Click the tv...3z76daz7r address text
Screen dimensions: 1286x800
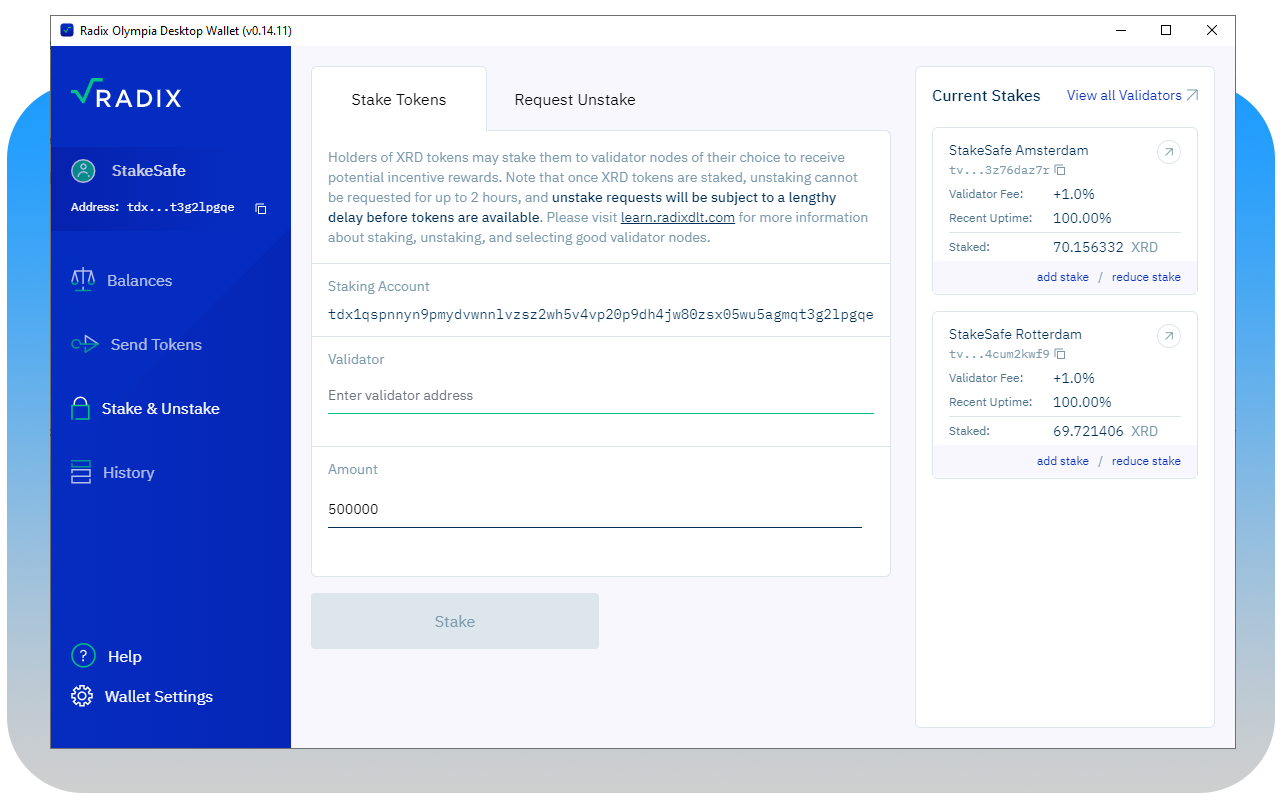click(x=999, y=170)
